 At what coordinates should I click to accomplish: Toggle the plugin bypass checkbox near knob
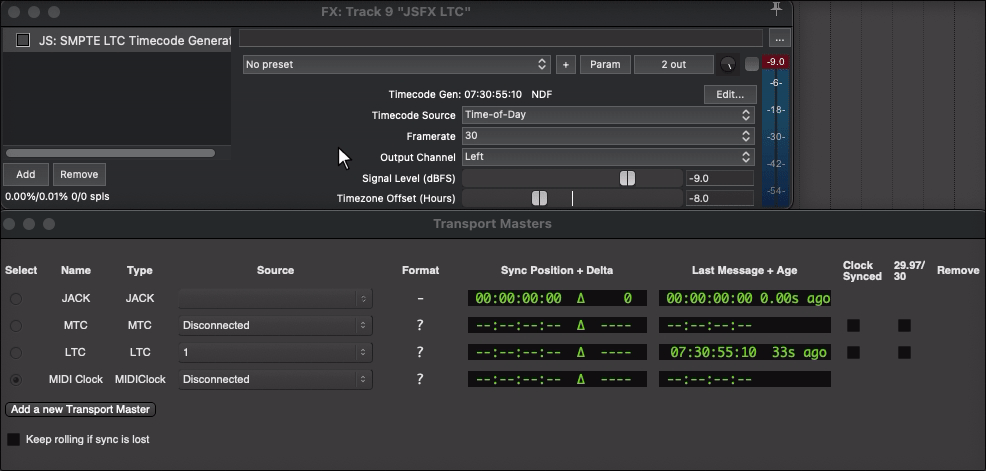(x=751, y=64)
